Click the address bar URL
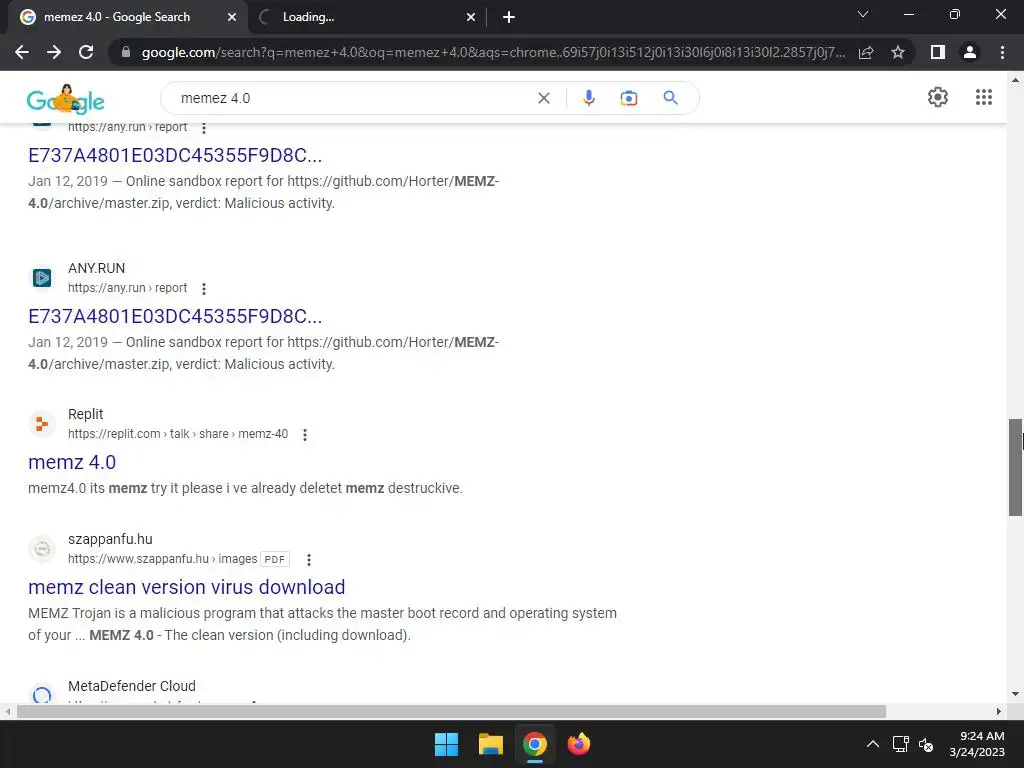1024x768 pixels. 494,52
